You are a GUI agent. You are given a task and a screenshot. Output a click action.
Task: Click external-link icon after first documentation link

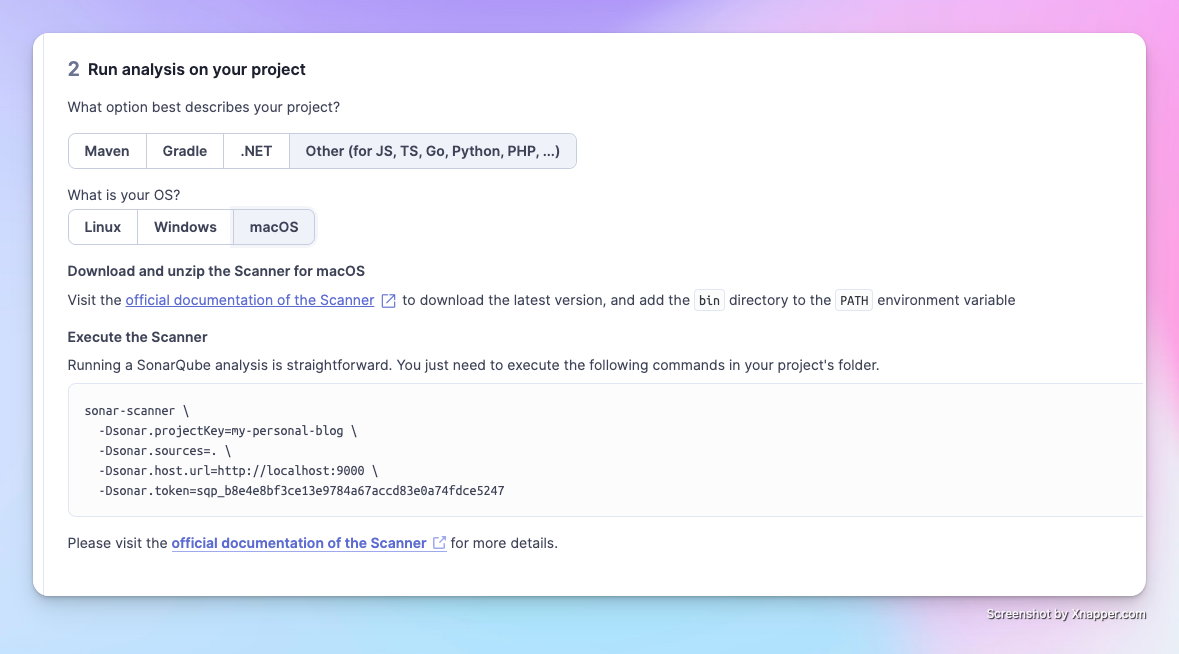click(389, 301)
